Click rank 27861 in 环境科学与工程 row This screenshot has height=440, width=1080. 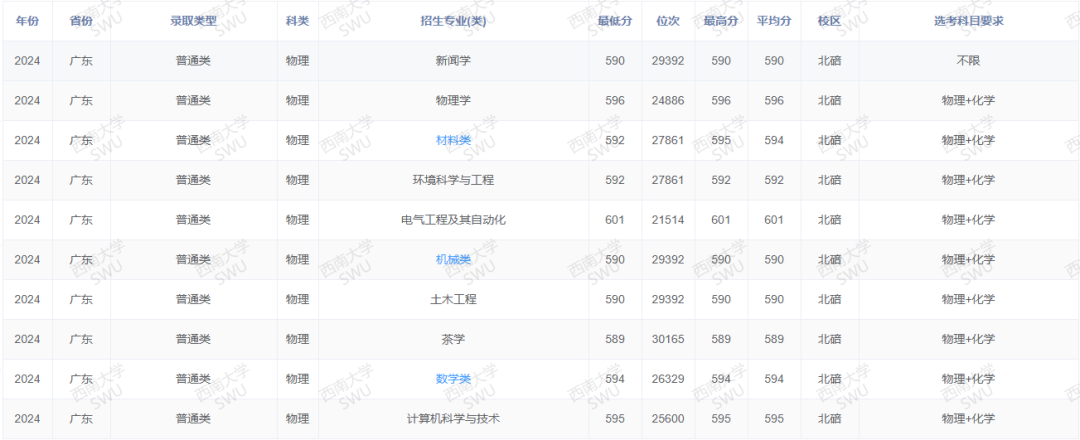[668, 180]
